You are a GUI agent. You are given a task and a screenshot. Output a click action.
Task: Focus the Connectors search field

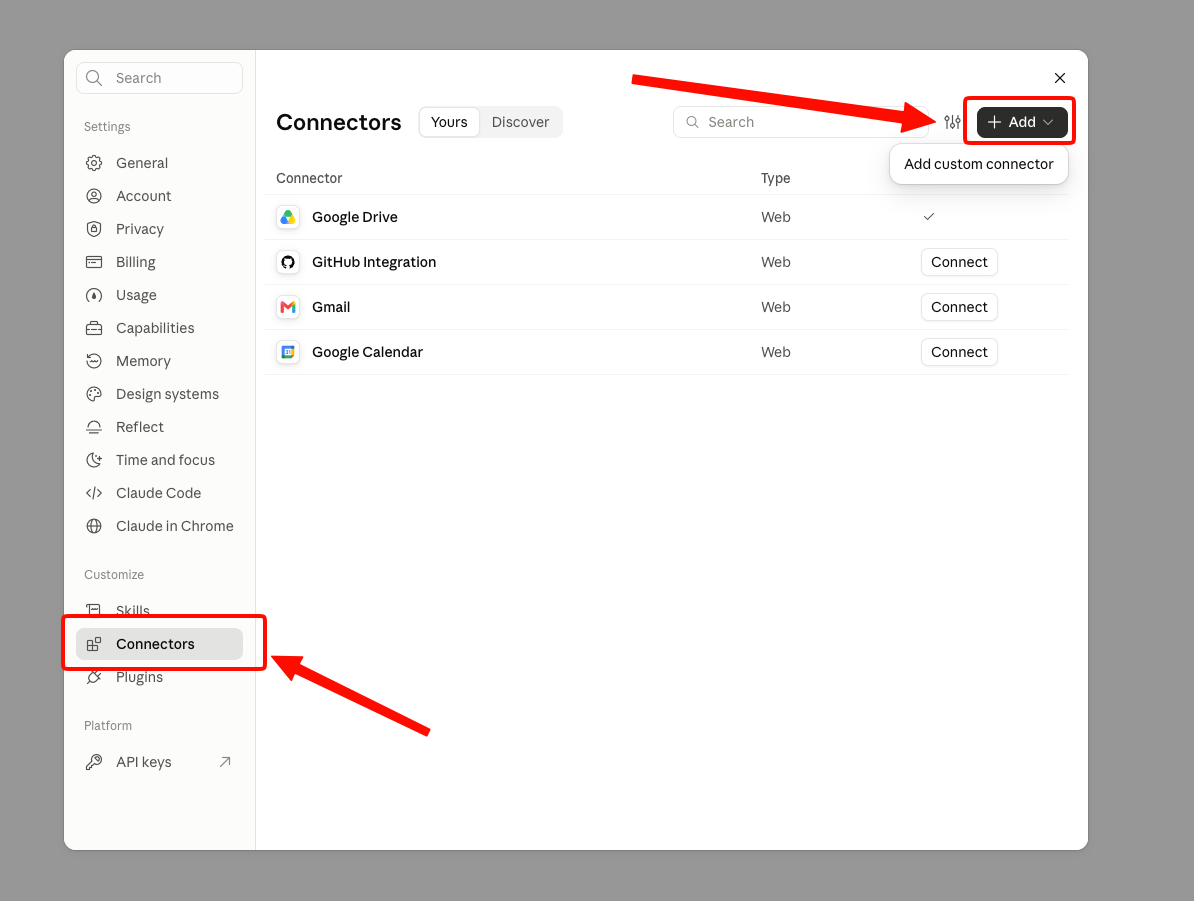pyautogui.click(x=800, y=122)
